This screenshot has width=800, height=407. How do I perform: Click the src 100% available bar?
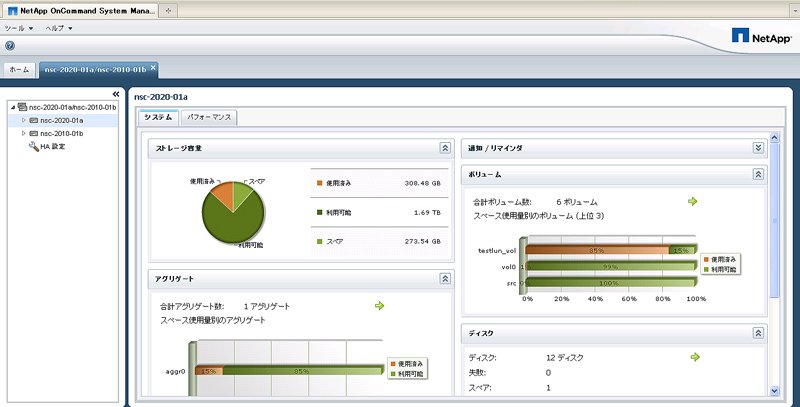611,283
